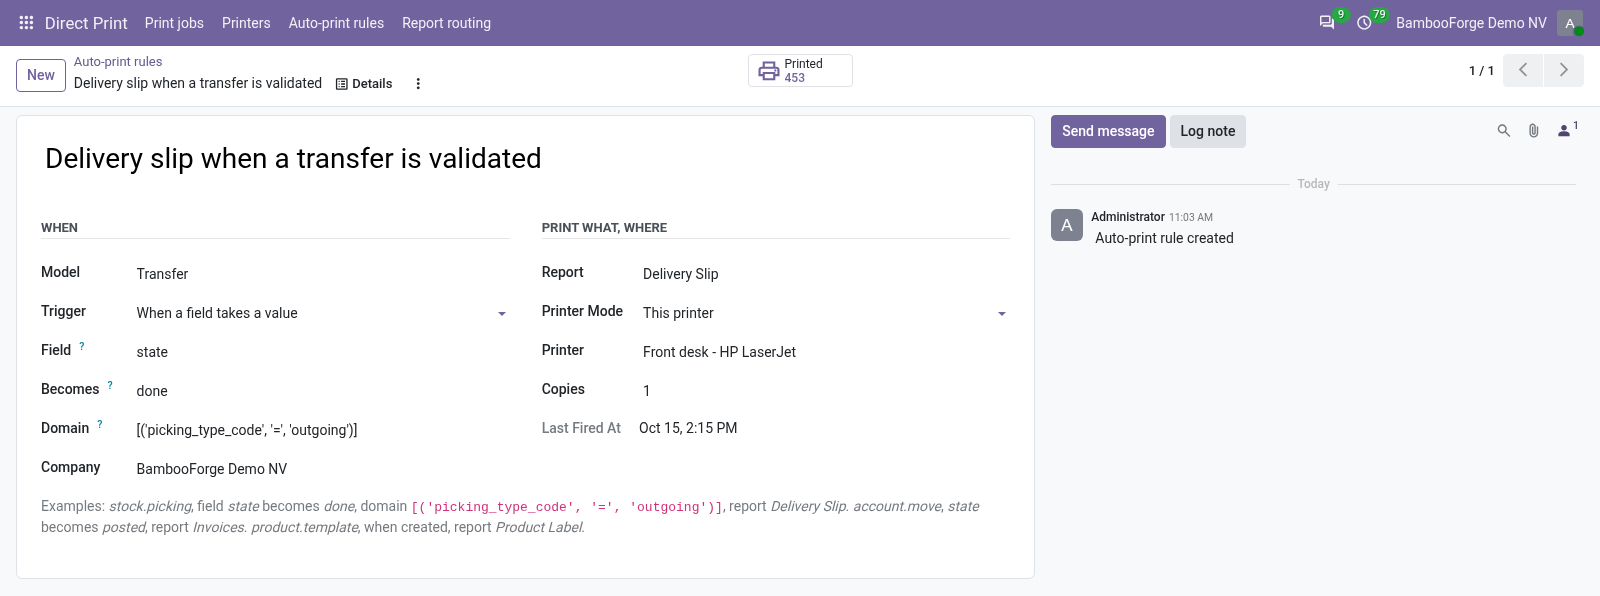
Task: Go to the previous record arrow
Action: [1523, 70]
